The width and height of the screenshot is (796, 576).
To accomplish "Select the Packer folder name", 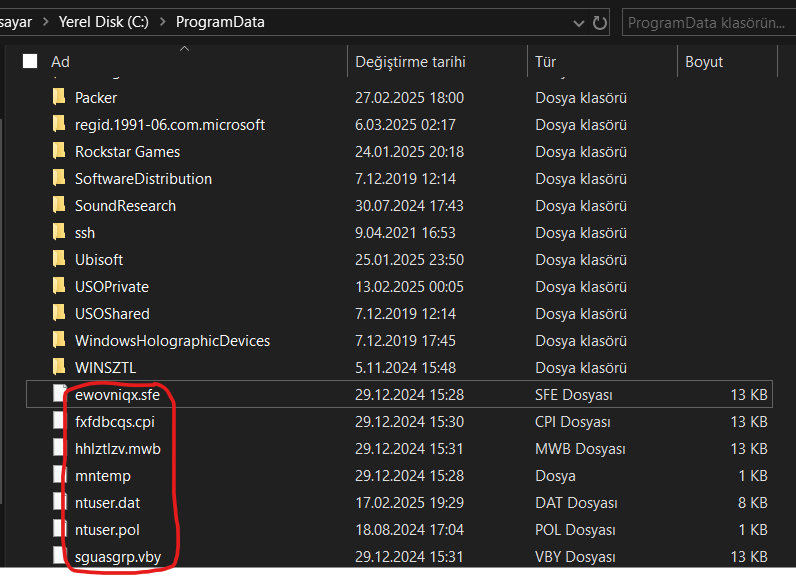I will [x=96, y=97].
